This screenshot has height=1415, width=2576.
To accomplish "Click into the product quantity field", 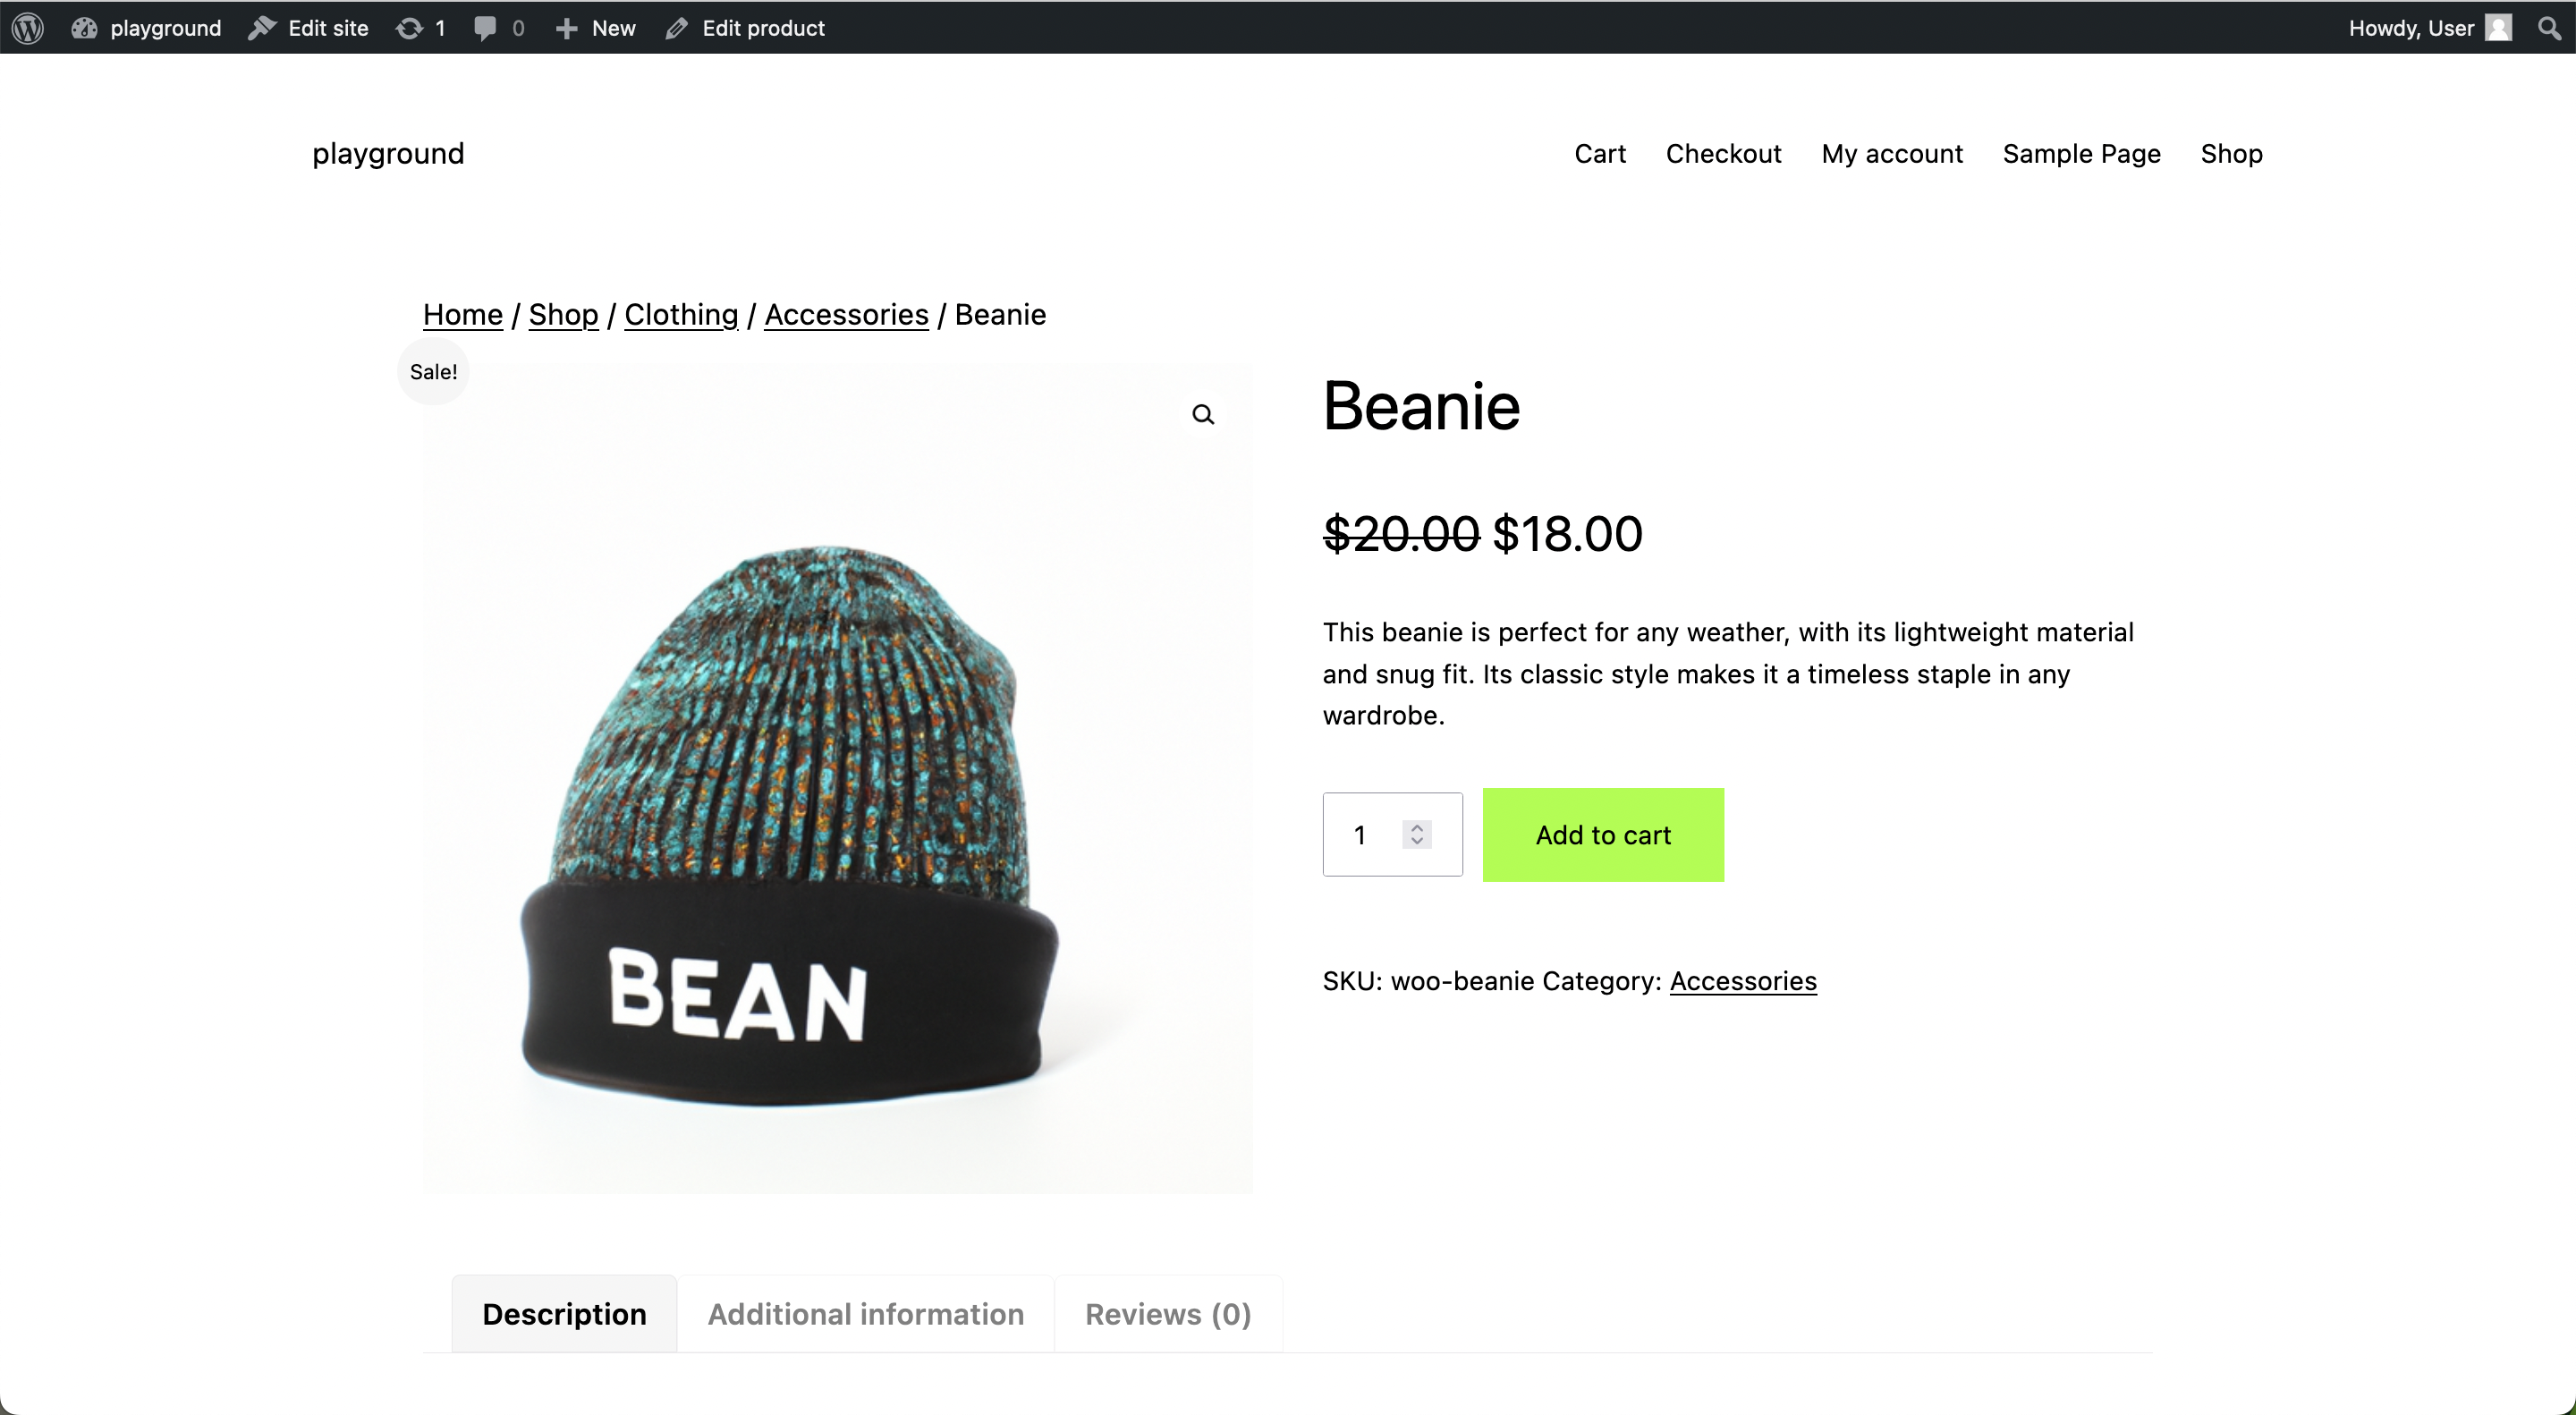I will [1392, 834].
